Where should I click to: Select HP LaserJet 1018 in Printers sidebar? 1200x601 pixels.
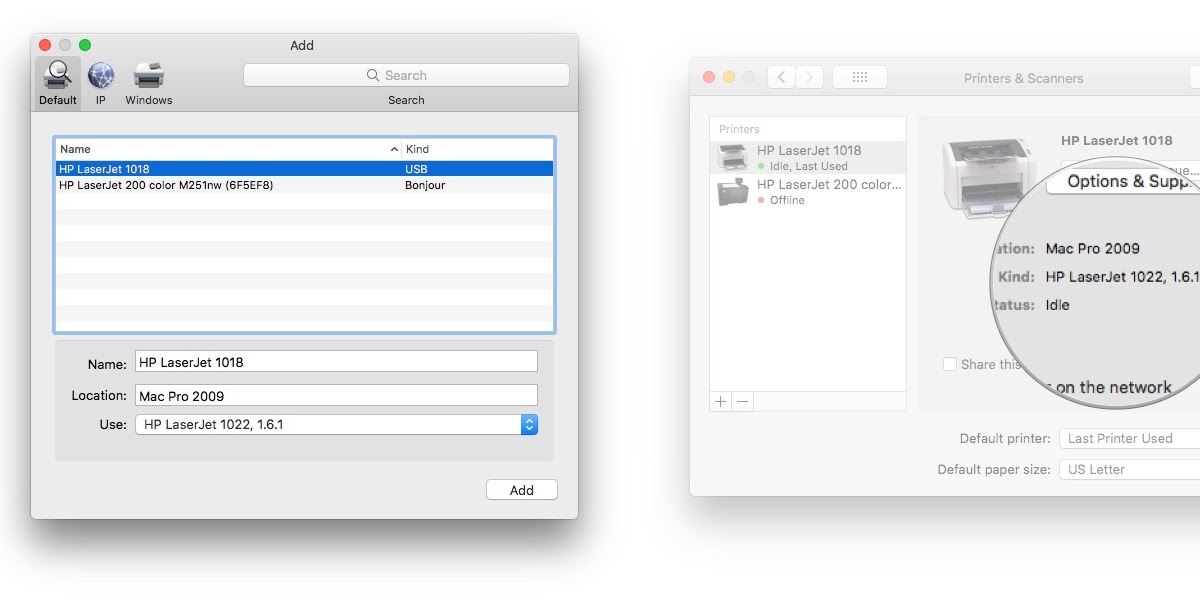coord(808,157)
